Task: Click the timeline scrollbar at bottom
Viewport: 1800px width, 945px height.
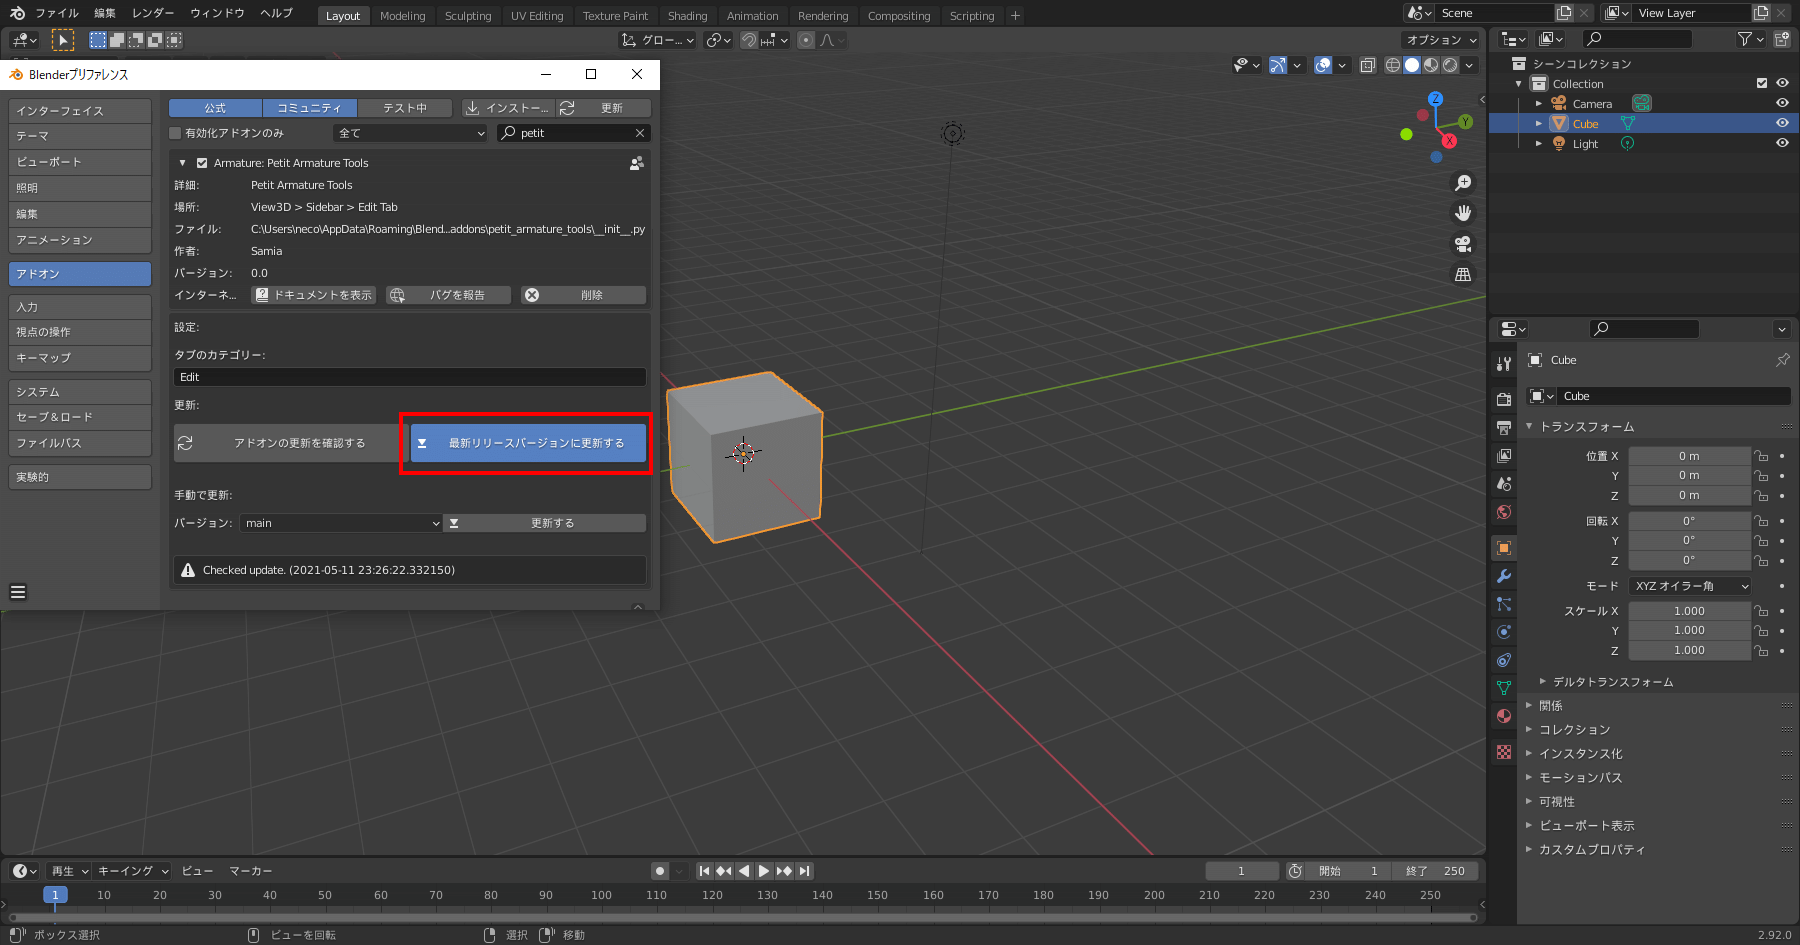Action: [743, 917]
